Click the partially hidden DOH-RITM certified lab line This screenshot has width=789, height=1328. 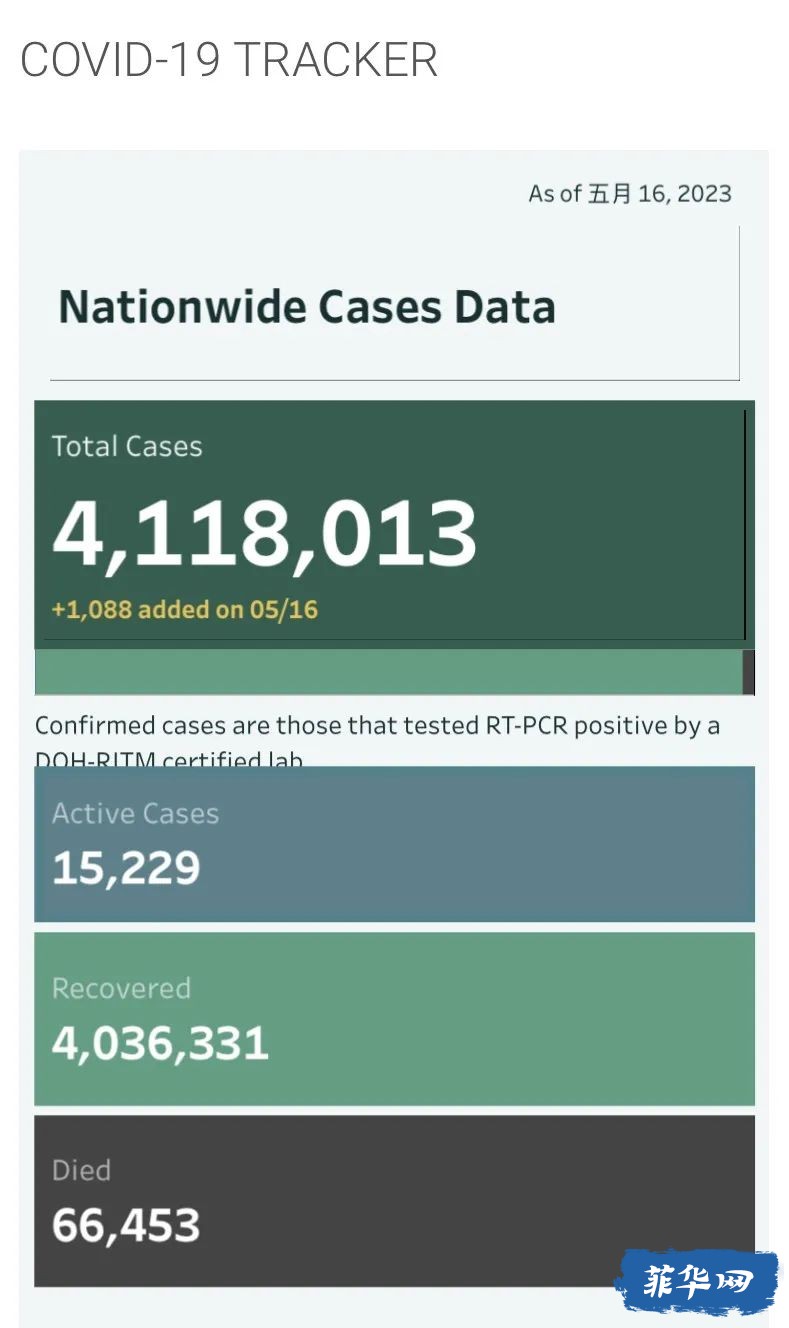click(169, 759)
